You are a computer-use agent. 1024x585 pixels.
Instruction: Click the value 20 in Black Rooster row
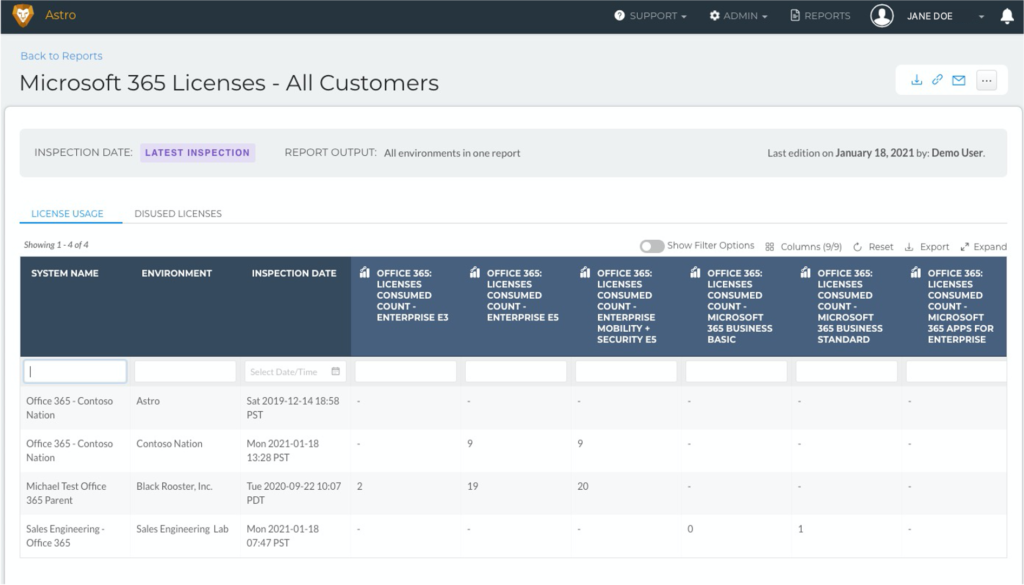click(x=583, y=486)
